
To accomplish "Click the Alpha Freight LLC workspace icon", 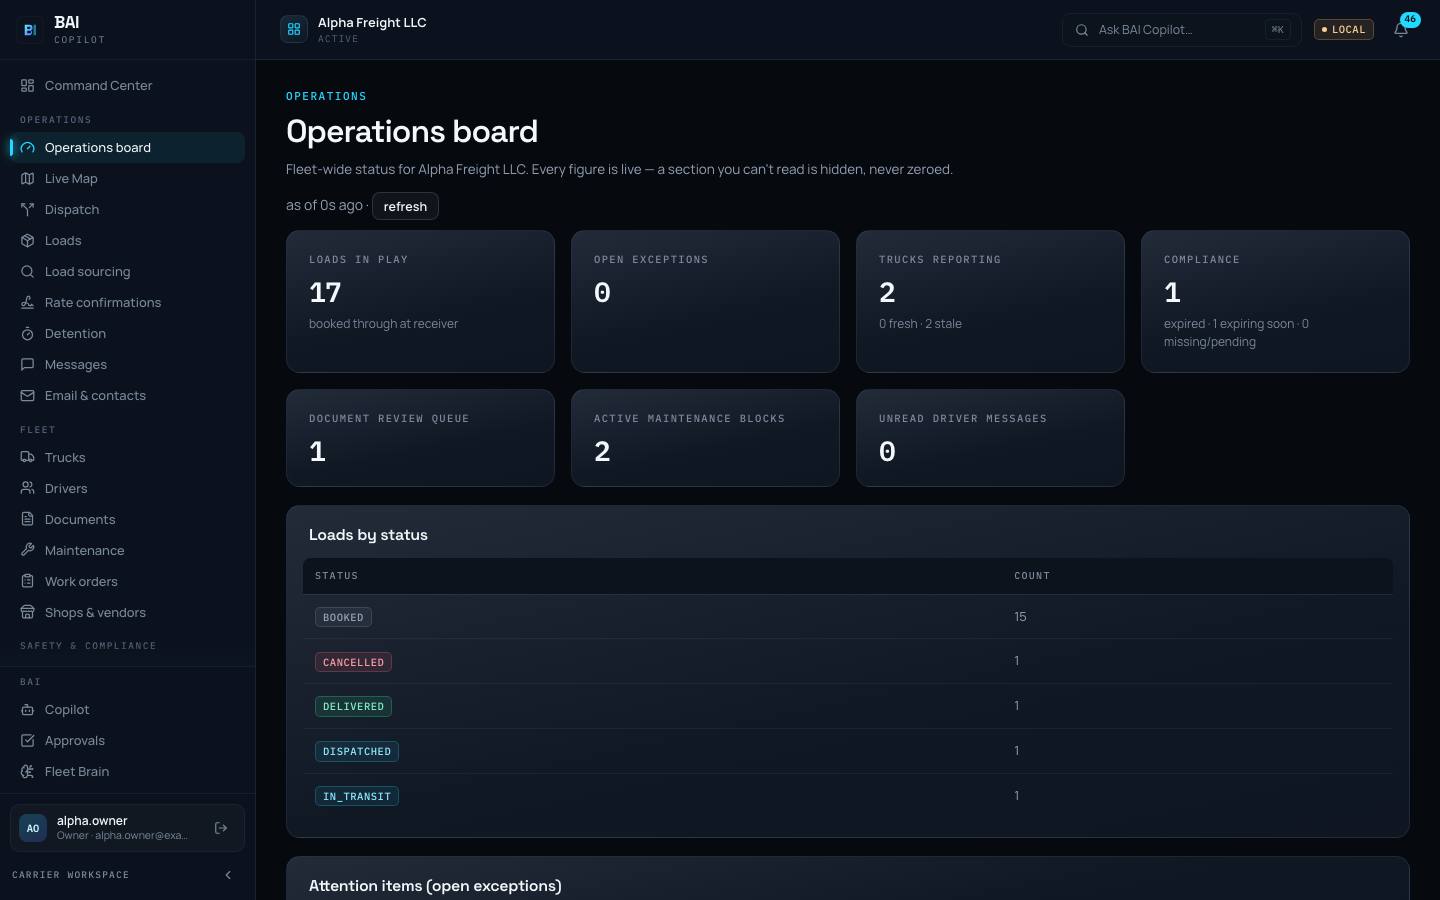I will pyautogui.click(x=294, y=30).
